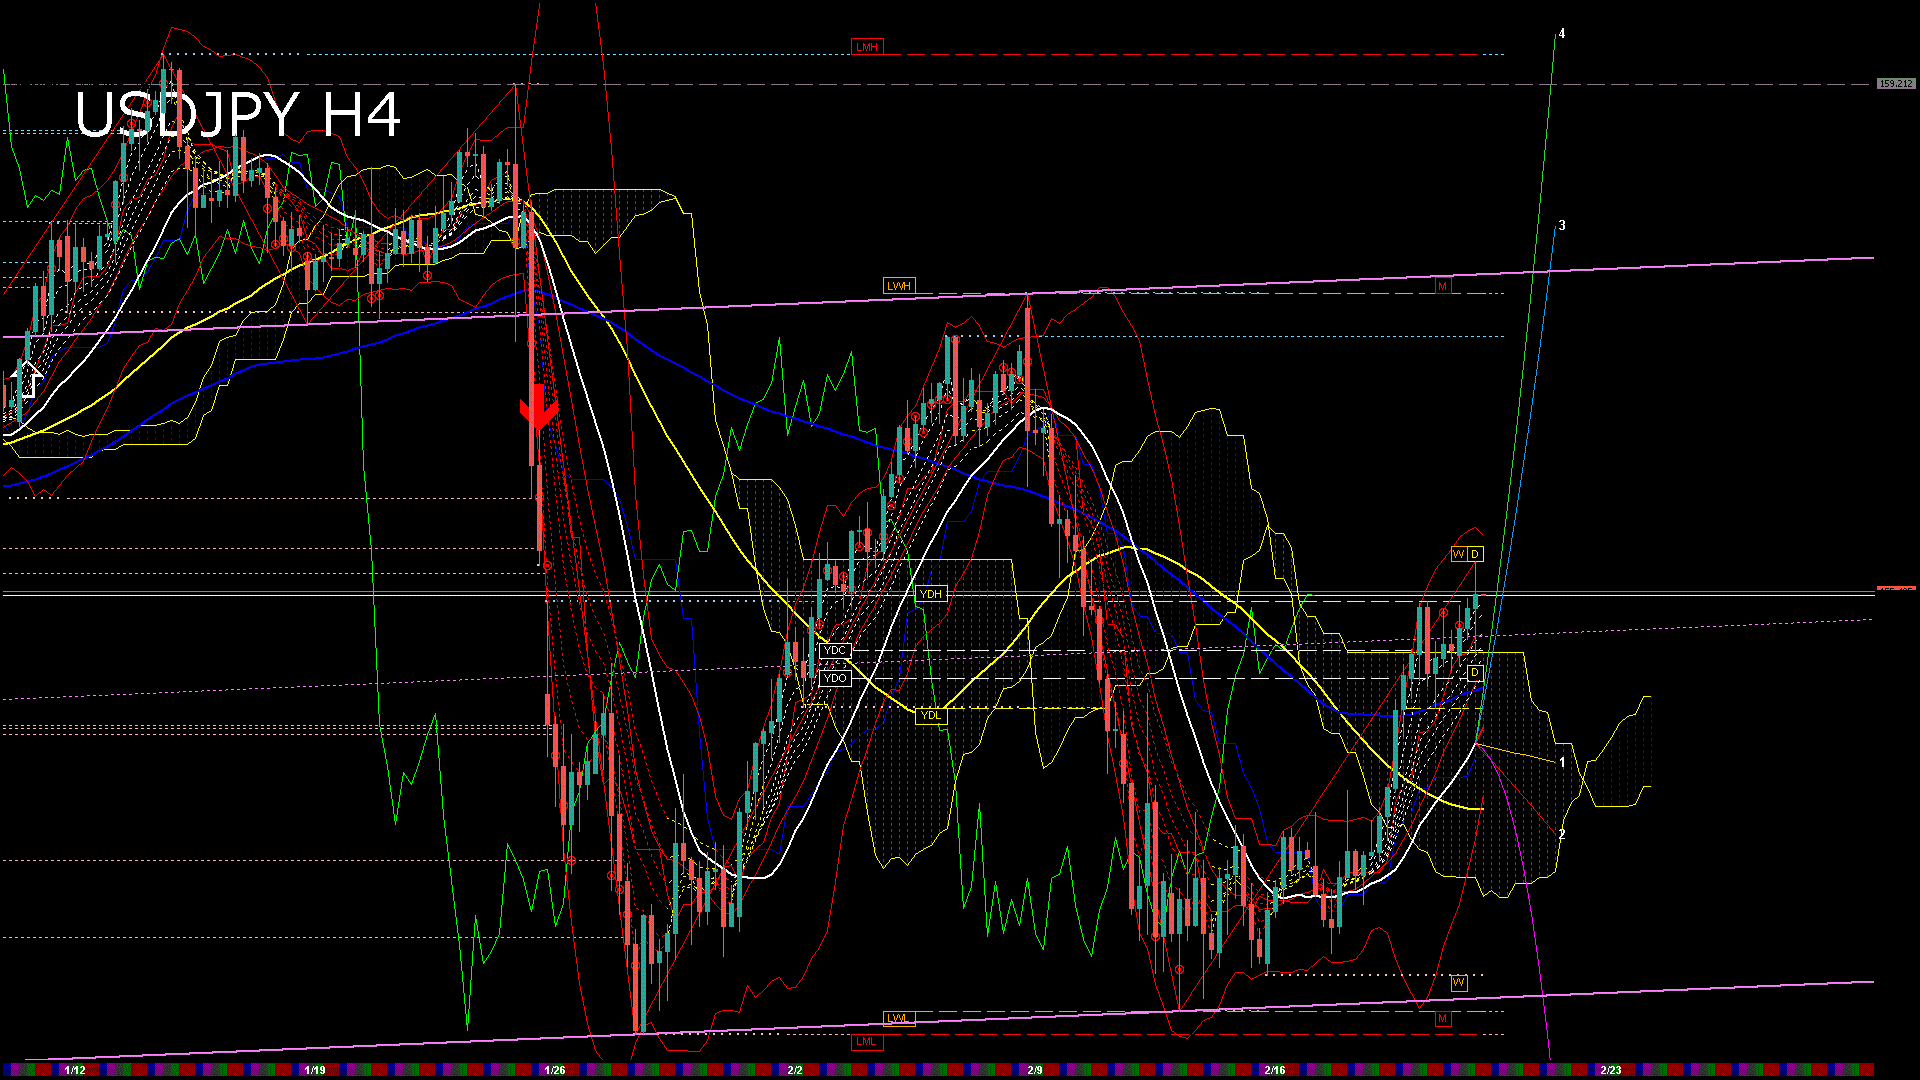Click the YDC label box
Screen dimensions: 1920x1080
(x=835, y=651)
